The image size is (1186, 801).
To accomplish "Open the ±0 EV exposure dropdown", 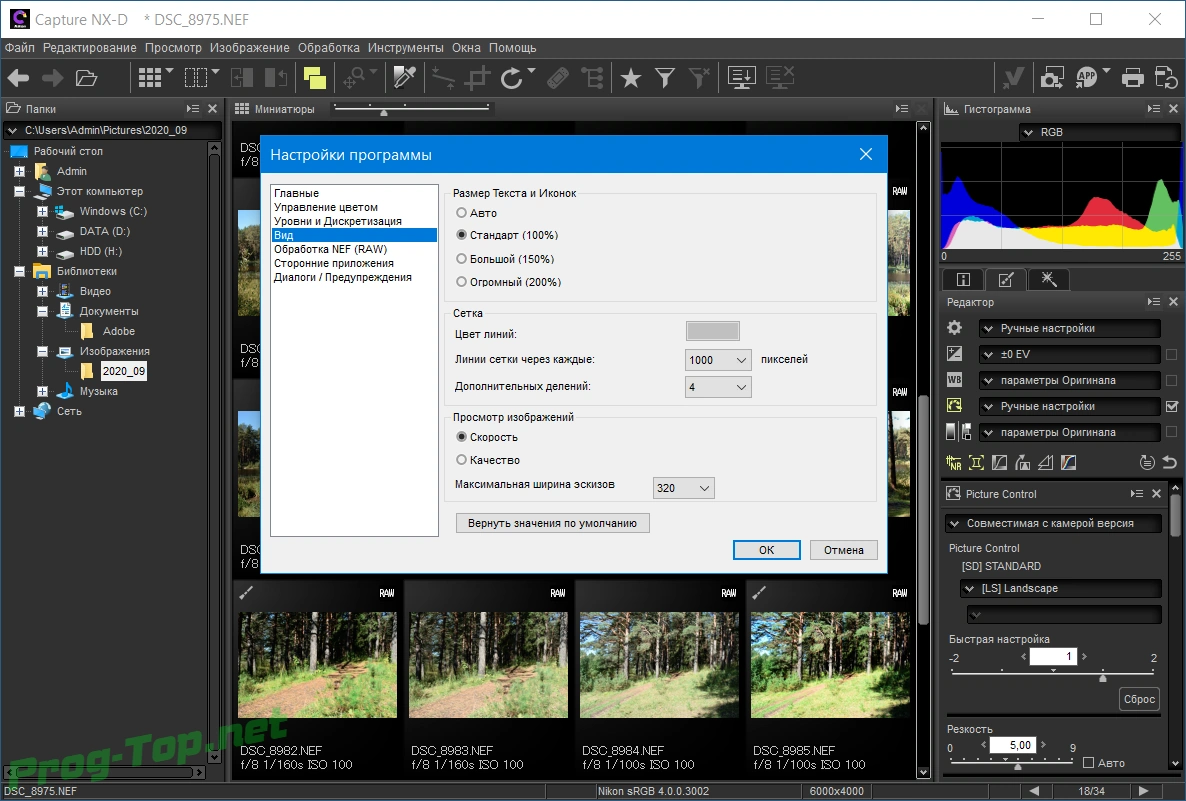I will (1069, 354).
